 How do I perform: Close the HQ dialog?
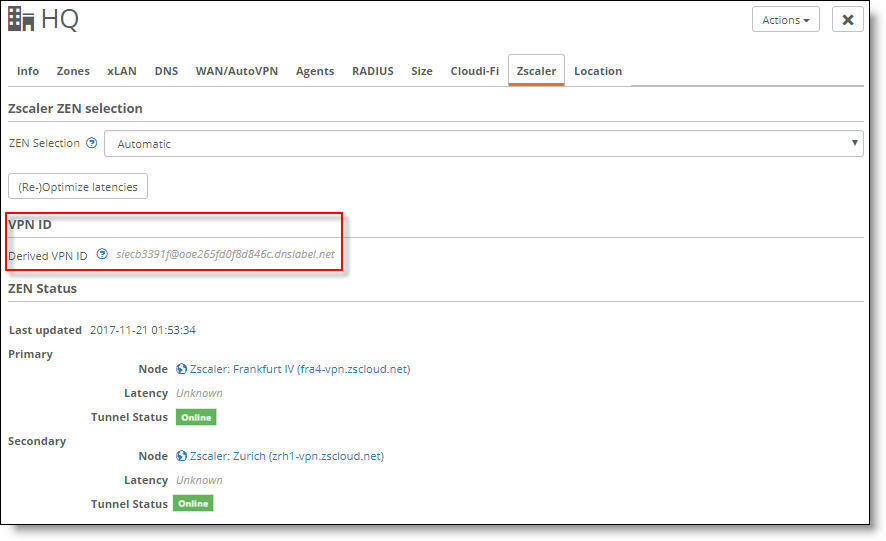point(848,20)
